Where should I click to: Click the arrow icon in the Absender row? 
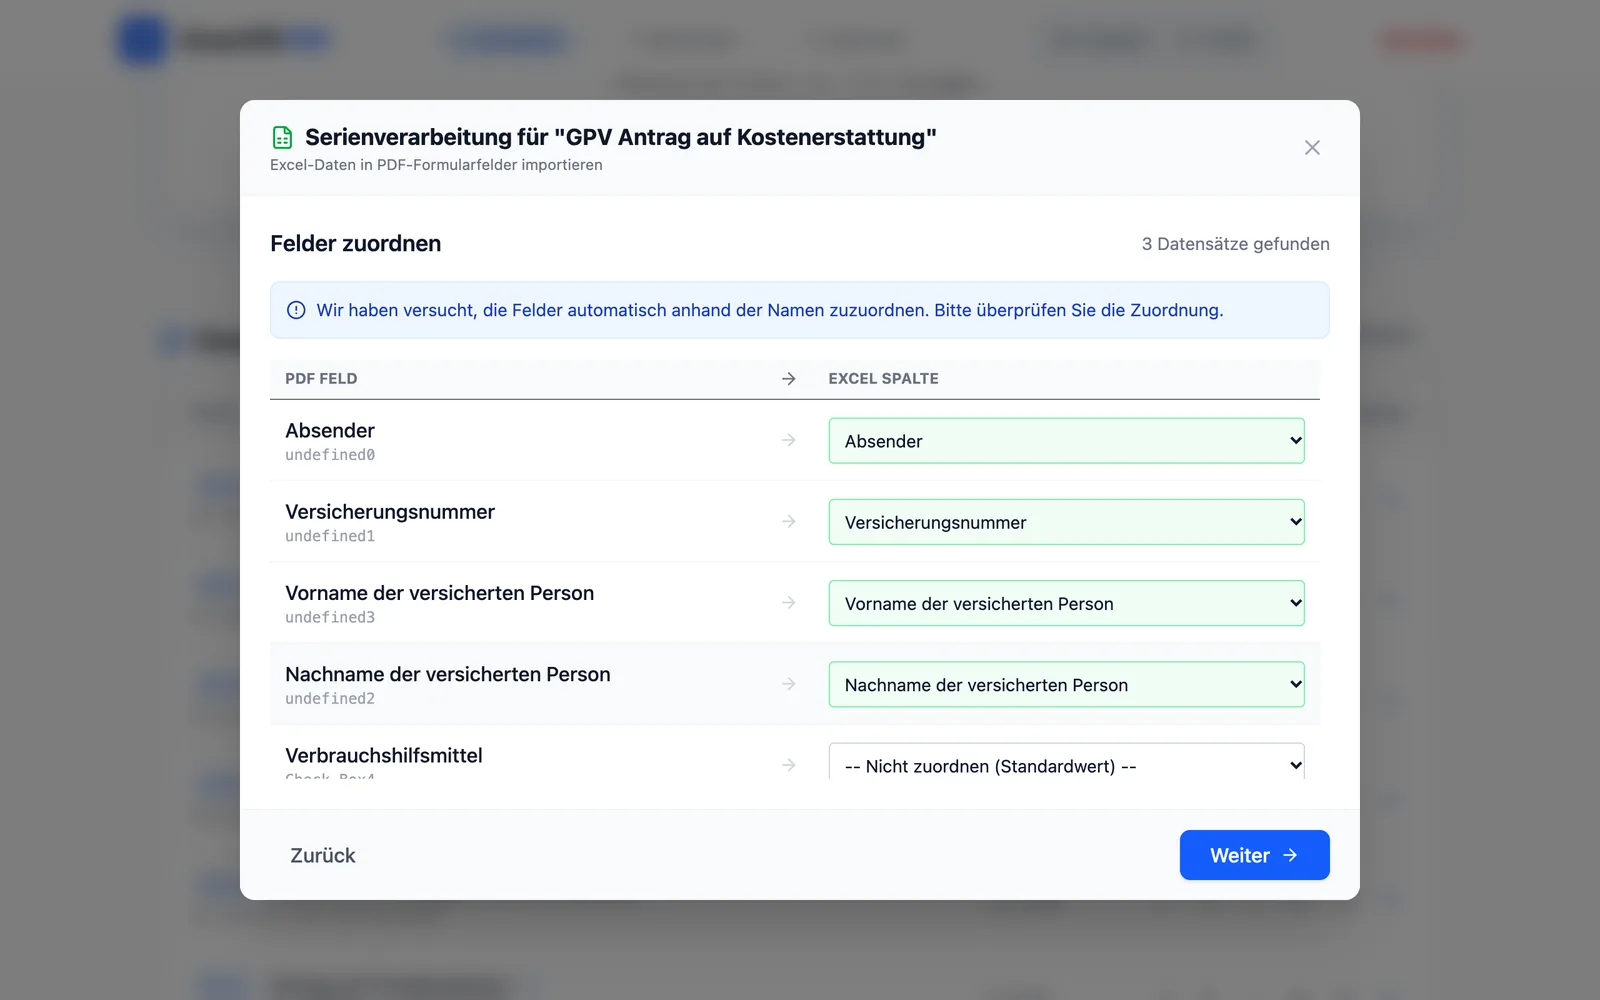click(788, 440)
